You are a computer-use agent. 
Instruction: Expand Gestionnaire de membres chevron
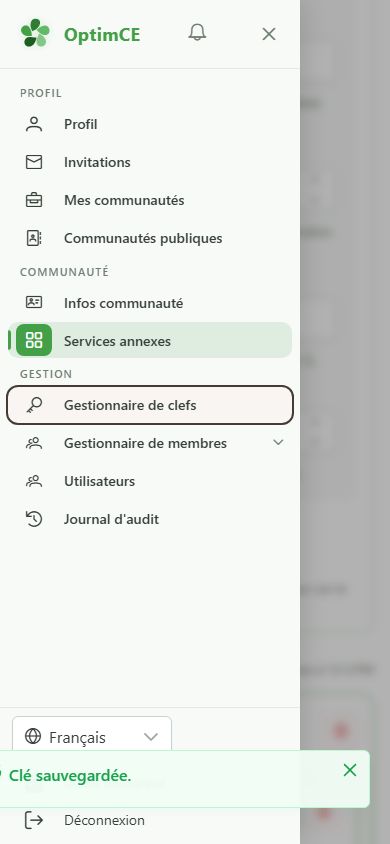pyautogui.click(x=278, y=442)
